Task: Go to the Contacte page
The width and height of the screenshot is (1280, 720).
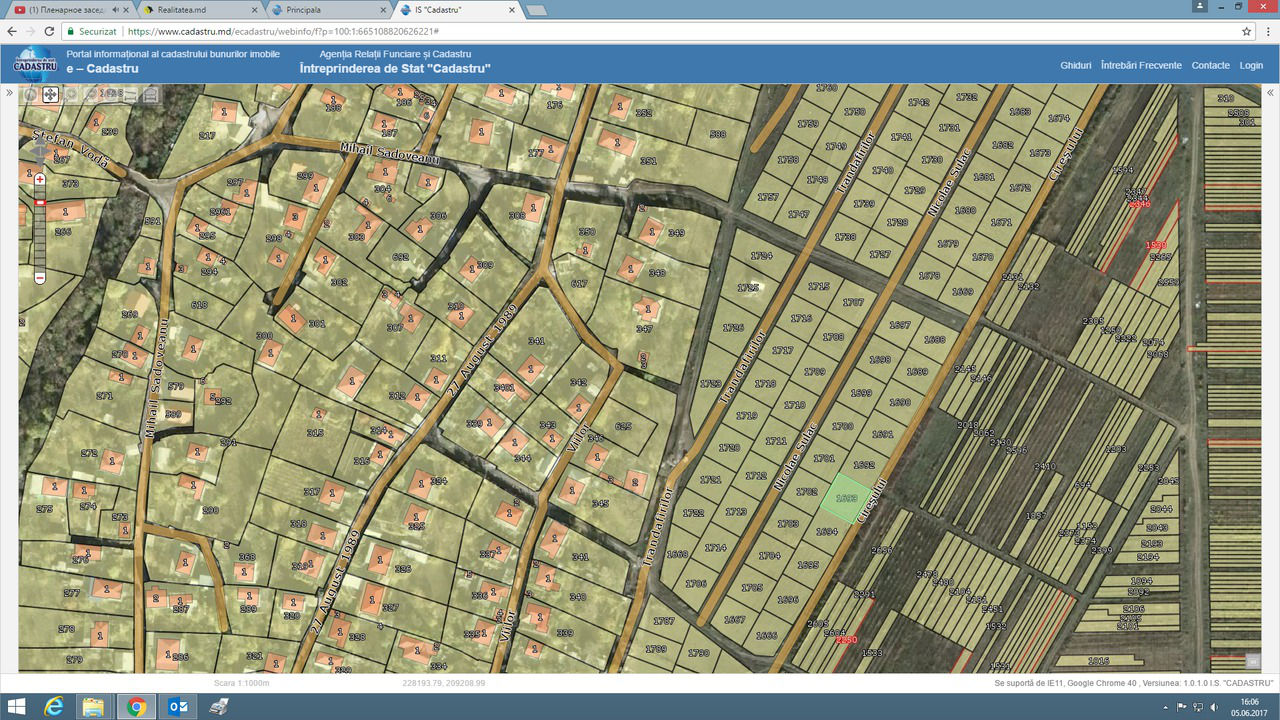Action: click(1211, 65)
